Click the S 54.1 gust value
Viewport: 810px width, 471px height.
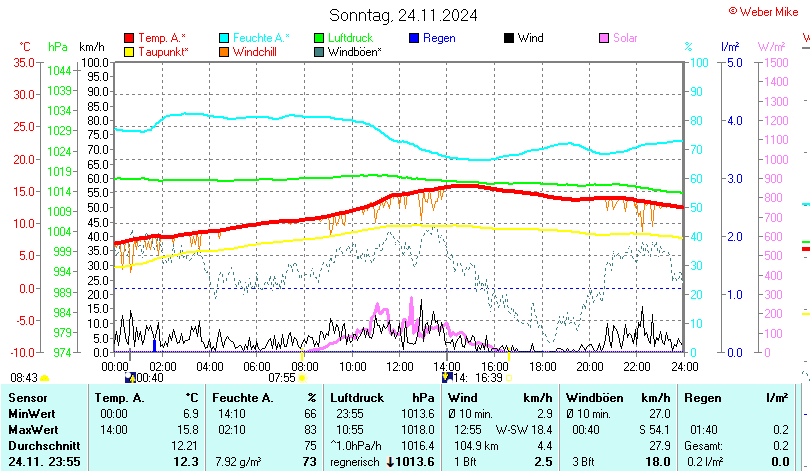click(x=654, y=430)
